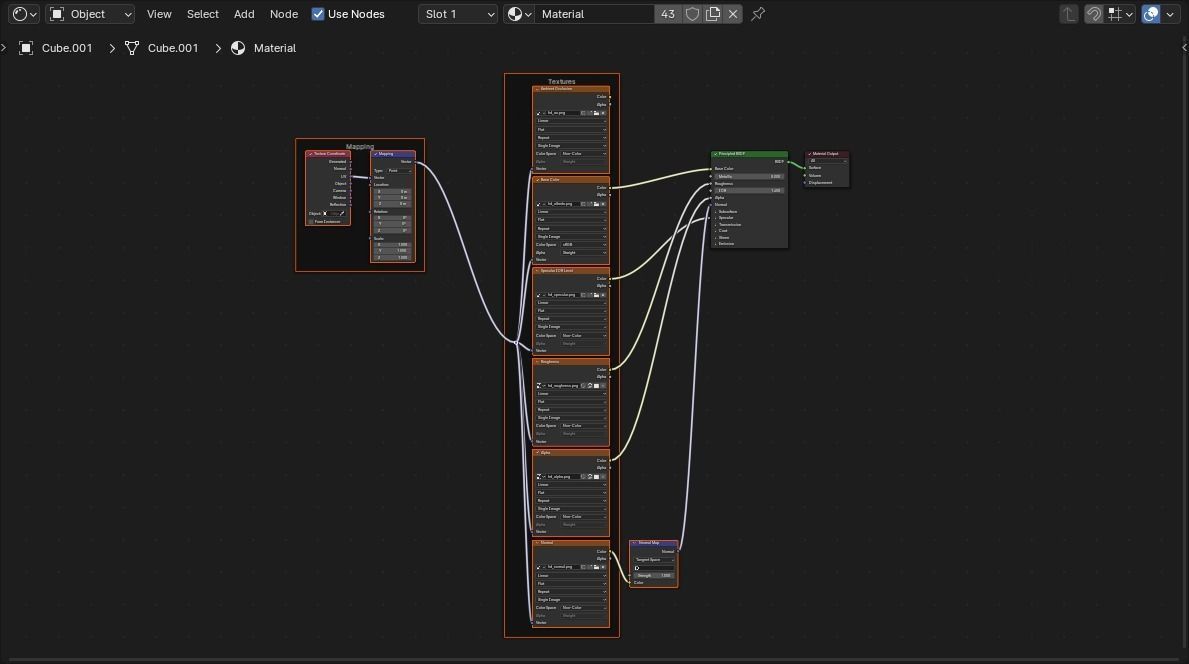Screen dimensions: 1189x664
Task: Open folder icon in Roughness image node
Action: [596, 386]
